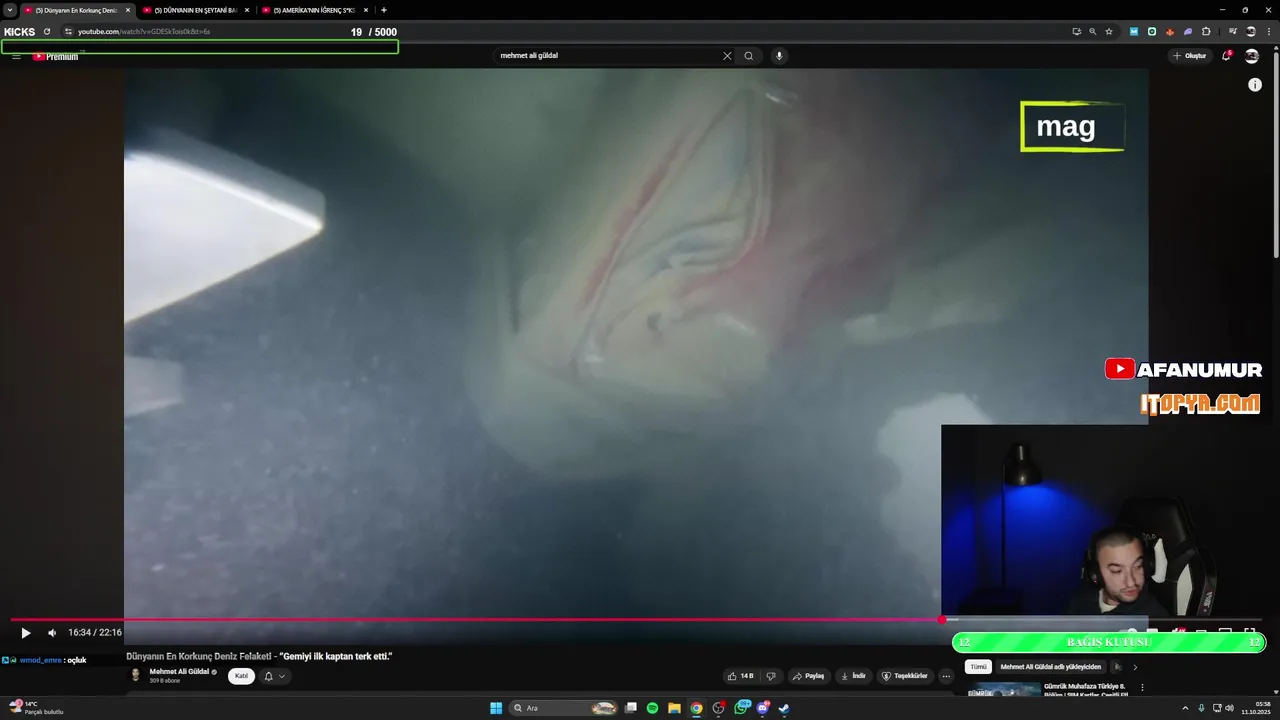Run search with magnifier button
Image resolution: width=1280 pixels, height=720 pixels.
[748, 56]
